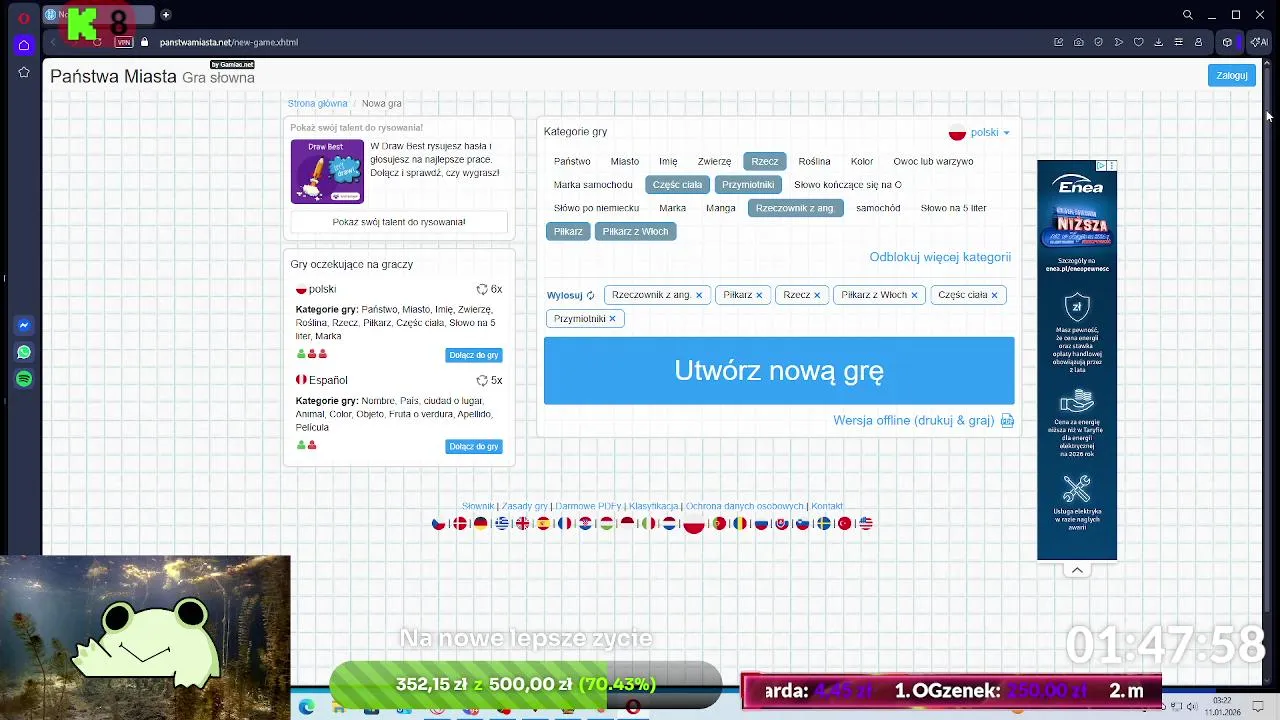This screenshot has width=1280, height=720.
Task: Choose the American flag language icon
Action: point(866,523)
